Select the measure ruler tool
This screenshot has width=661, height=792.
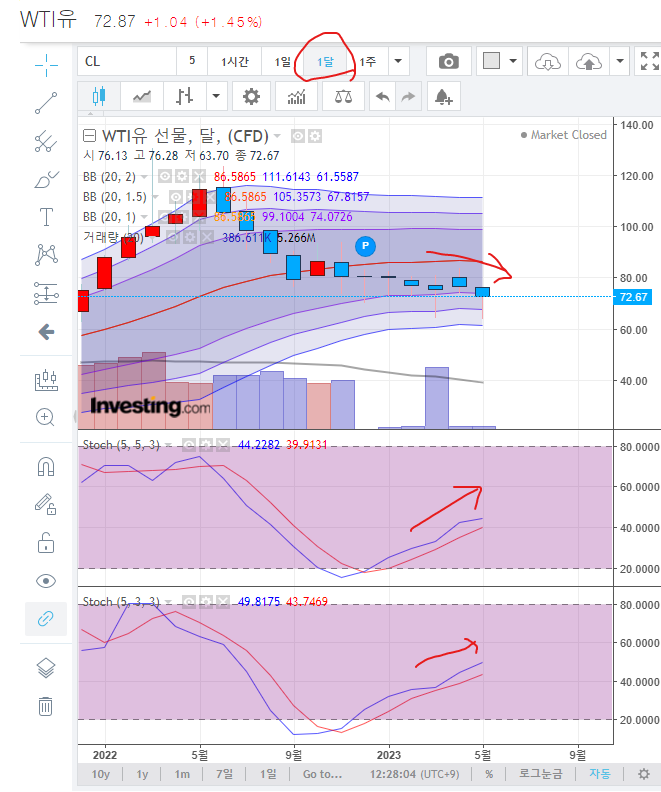[46, 380]
